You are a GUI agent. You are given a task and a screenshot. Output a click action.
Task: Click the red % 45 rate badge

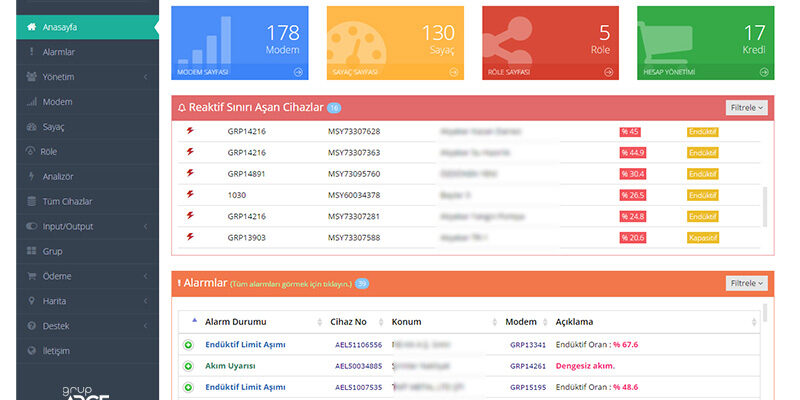click(x=630, y=132)
